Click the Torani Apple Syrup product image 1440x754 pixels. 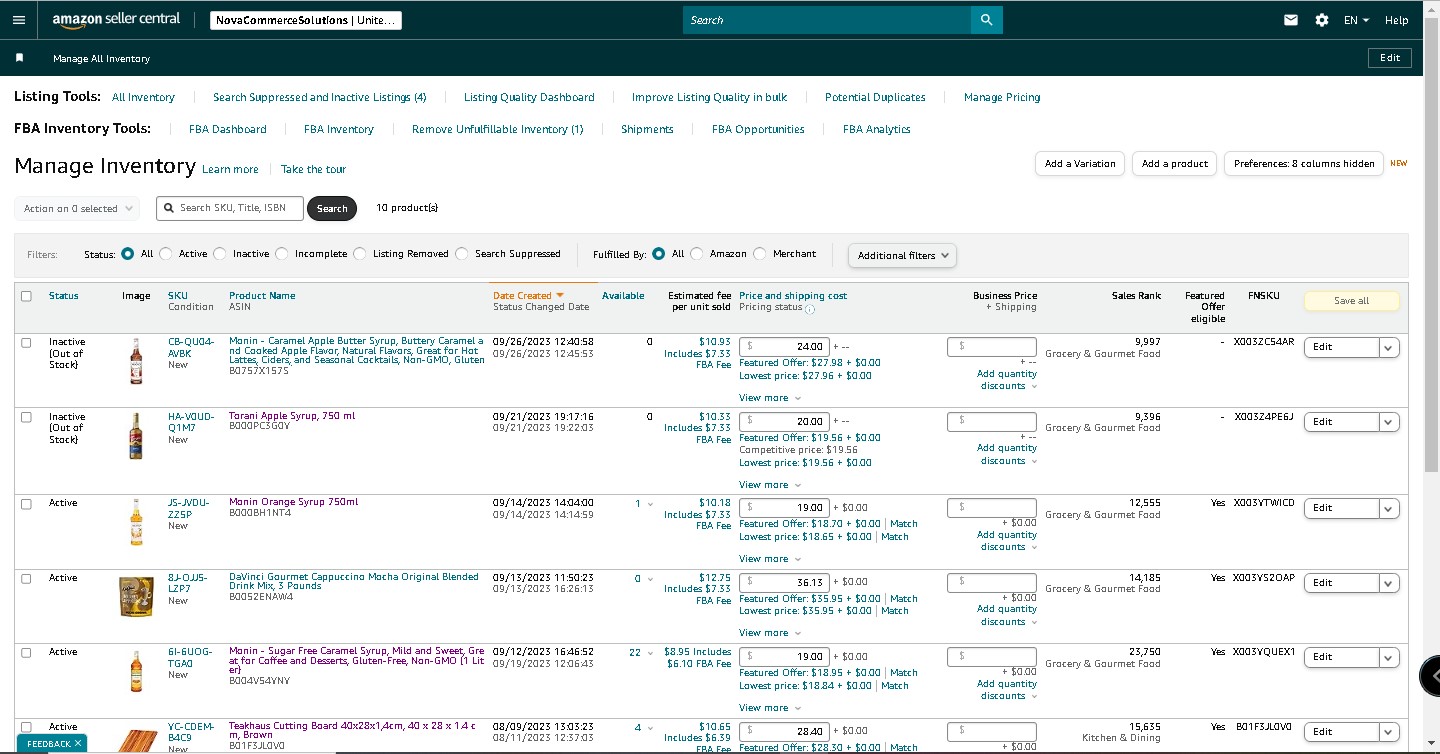tap(136, 436)
